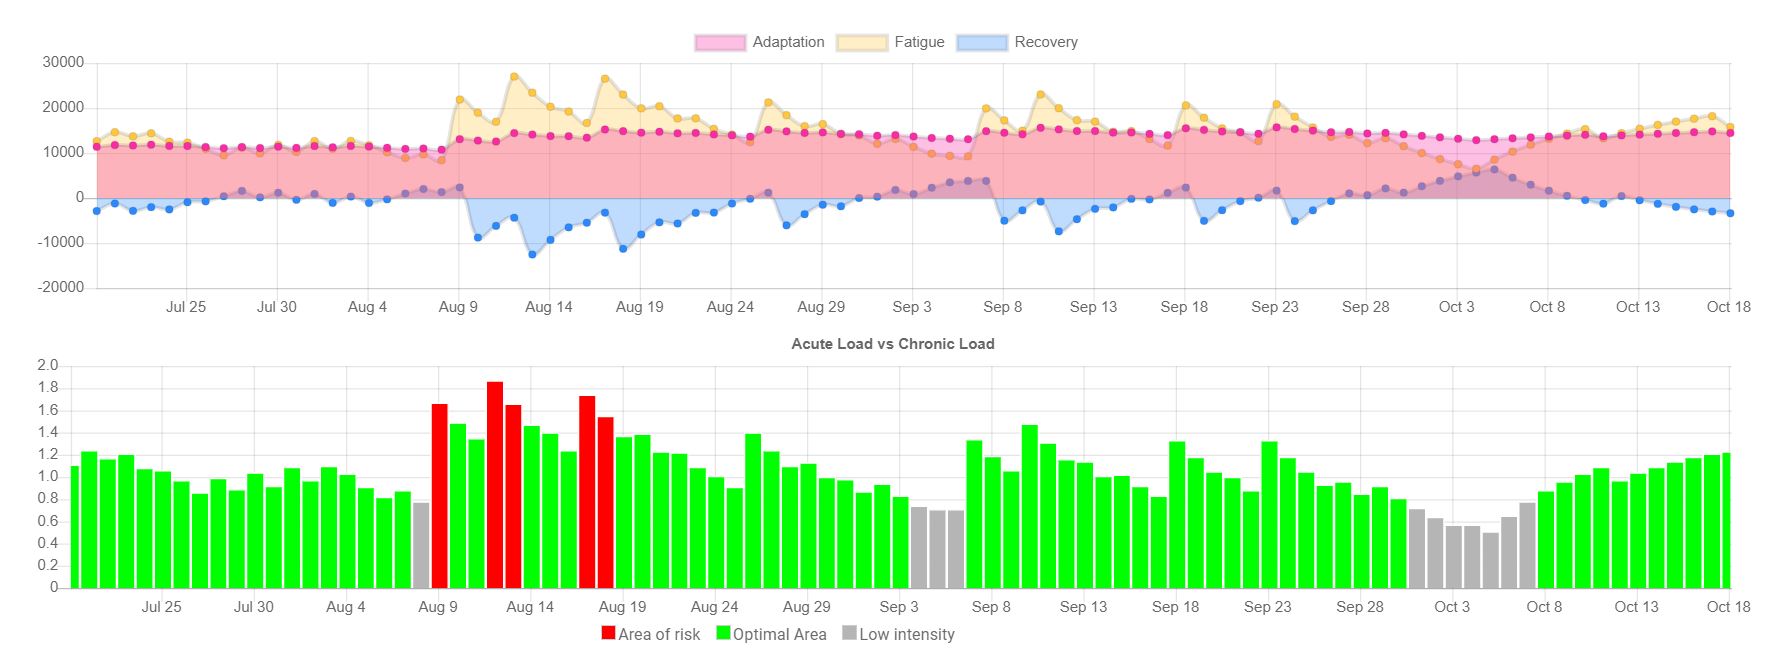Click the pink Adaptation legend swatch

(x=720, y=42)
